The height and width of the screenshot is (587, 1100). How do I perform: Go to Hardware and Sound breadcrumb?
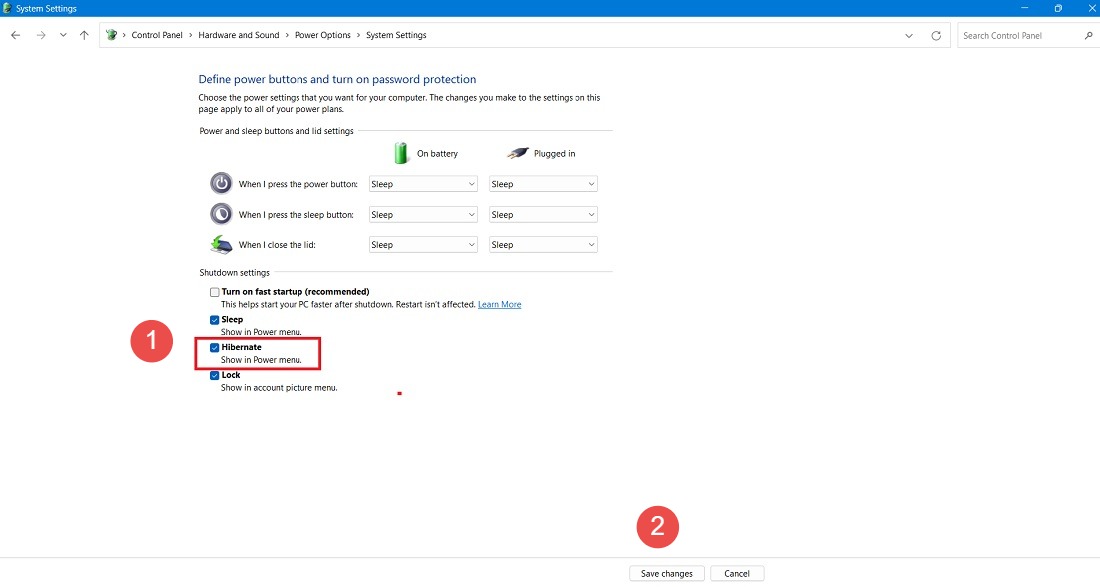238,34
